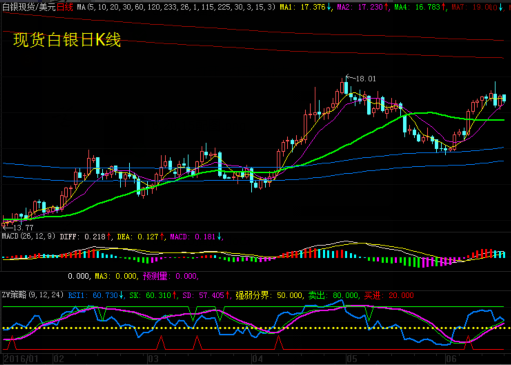Click the 白银现货/美元 symbol title

click(29, 7)
